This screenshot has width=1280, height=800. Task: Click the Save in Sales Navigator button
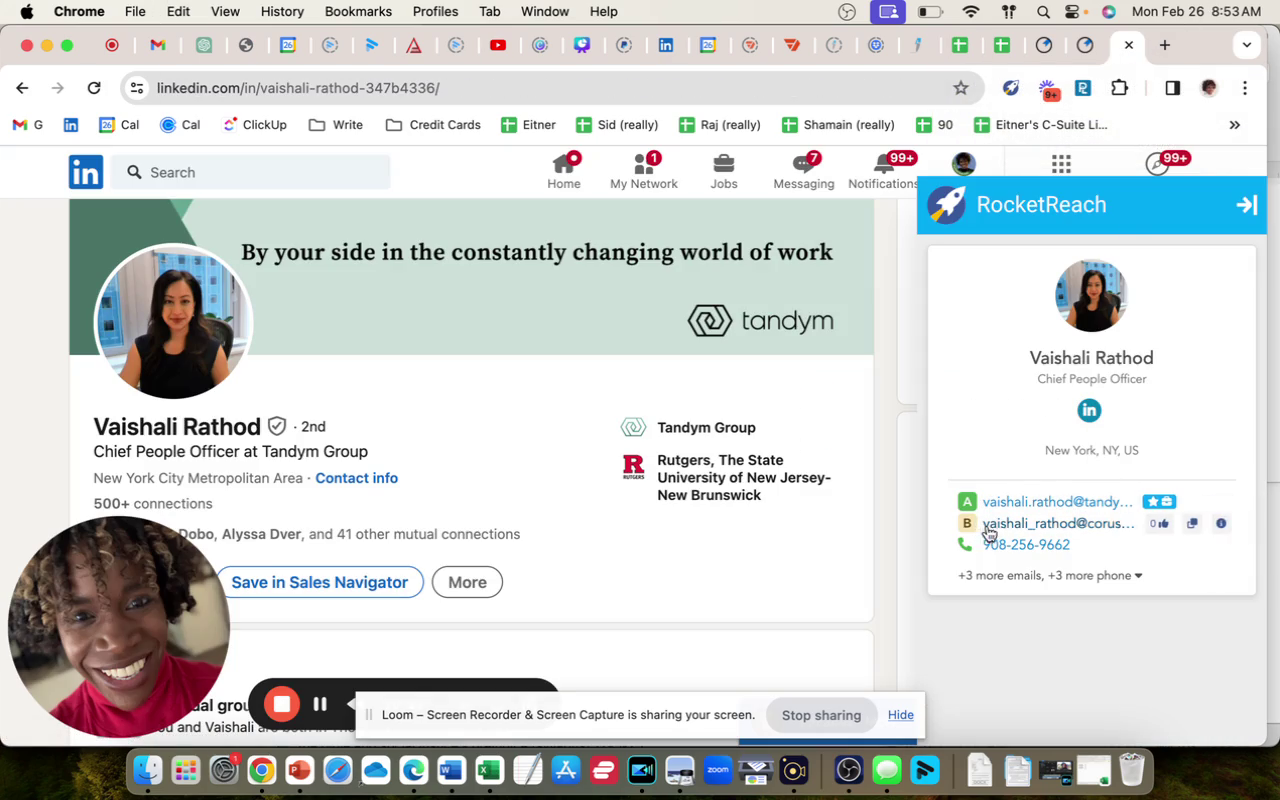(320, 582)
